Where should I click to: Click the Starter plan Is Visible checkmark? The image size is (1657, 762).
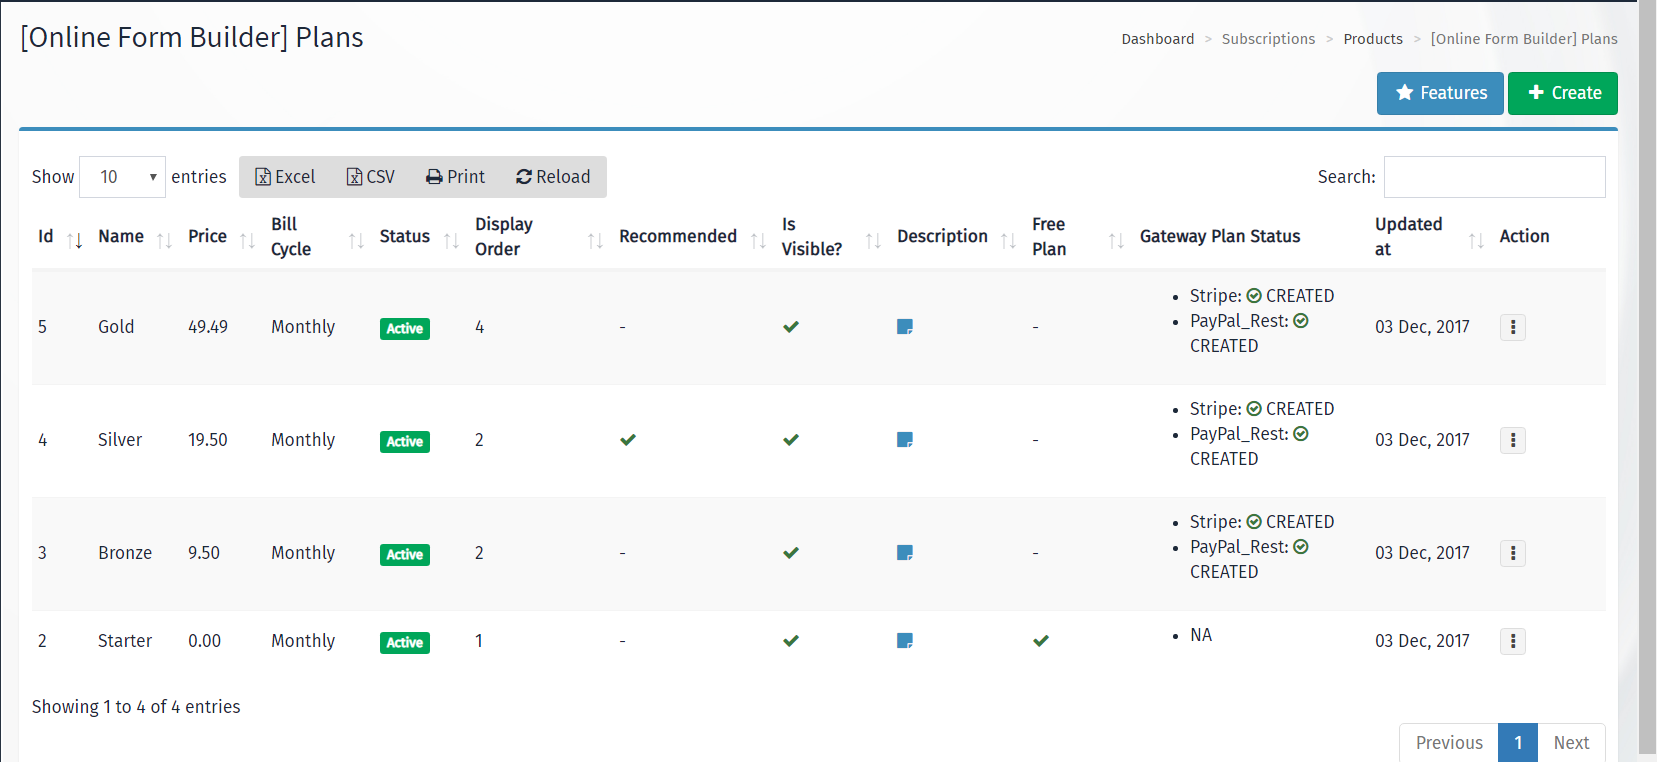point(791,641)
